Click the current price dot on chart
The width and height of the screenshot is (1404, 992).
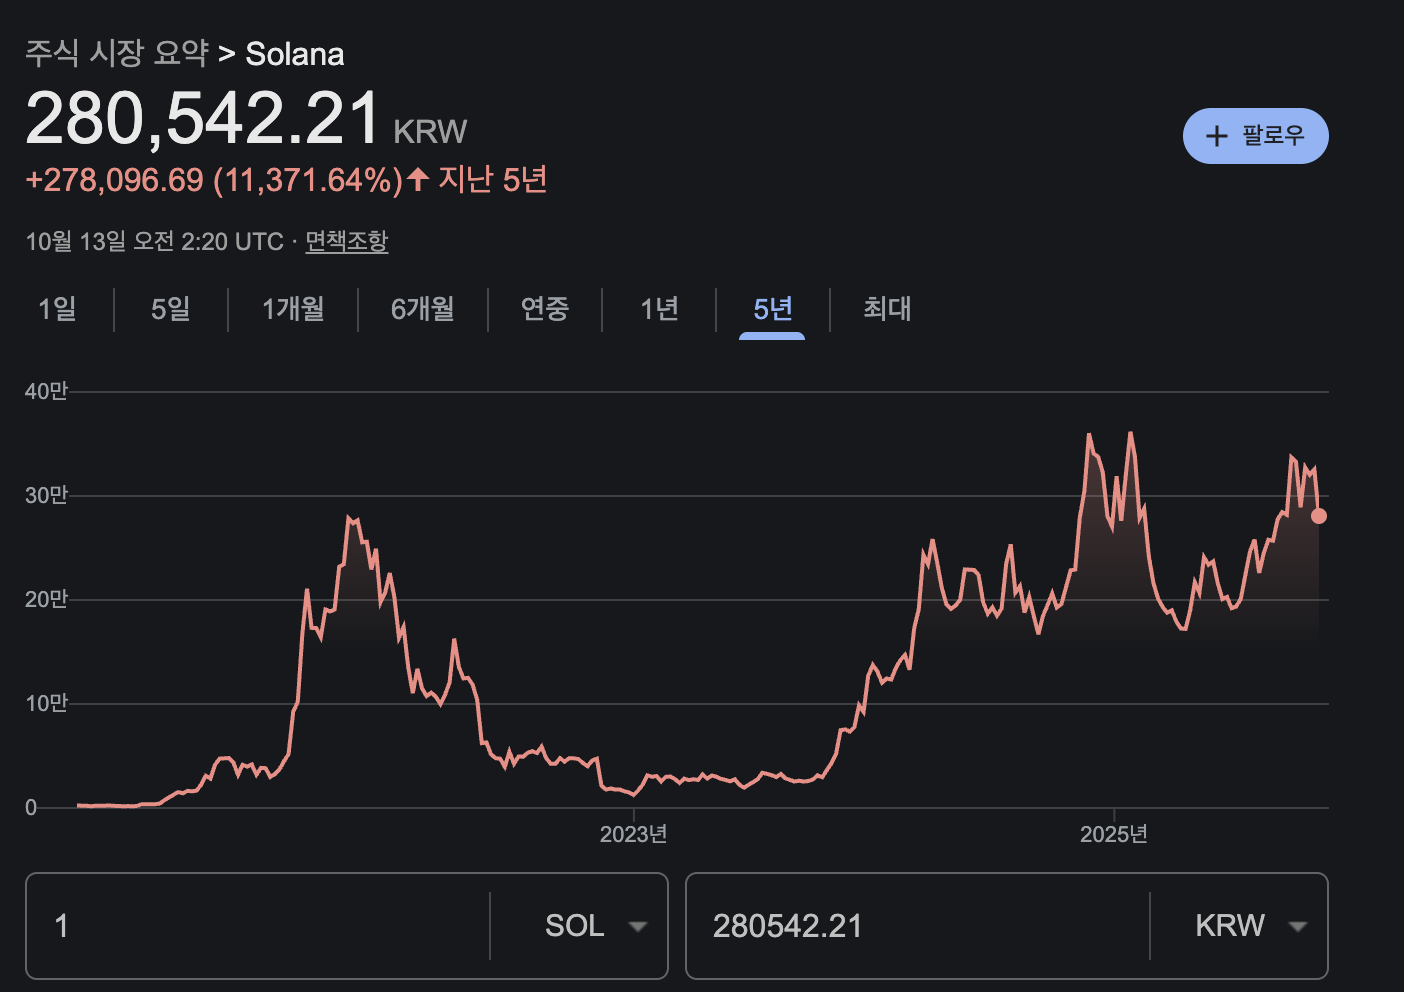tap(1319, 516)
